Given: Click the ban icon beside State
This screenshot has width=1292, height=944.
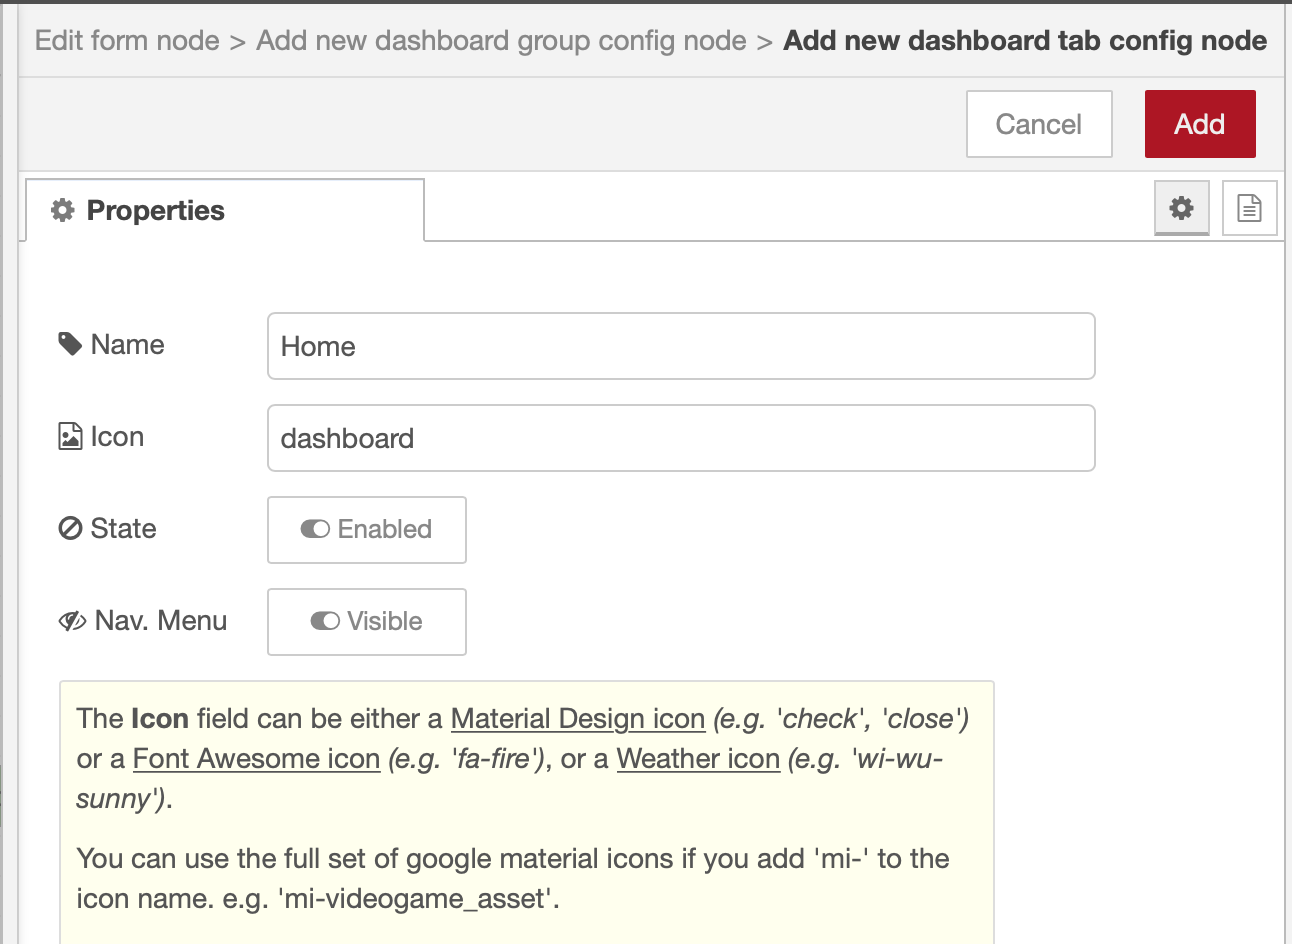Looking at the screenshot, I should point(70,528).
